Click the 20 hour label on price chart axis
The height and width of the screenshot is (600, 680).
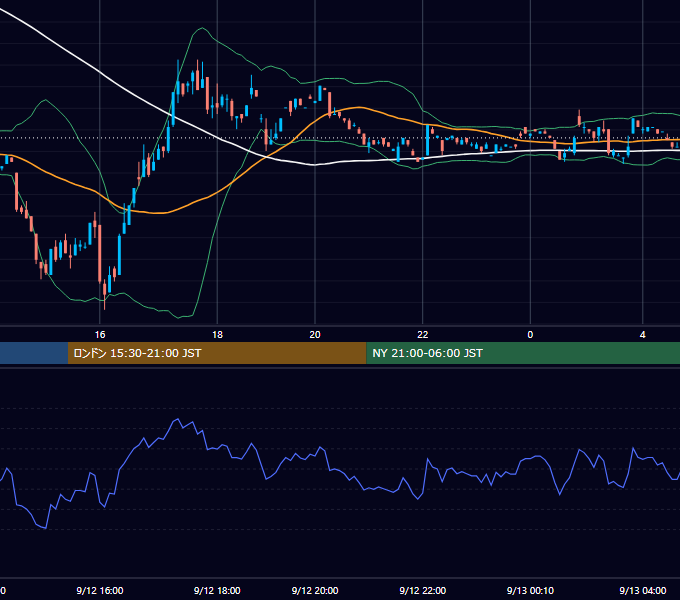(x=315, y=334)
